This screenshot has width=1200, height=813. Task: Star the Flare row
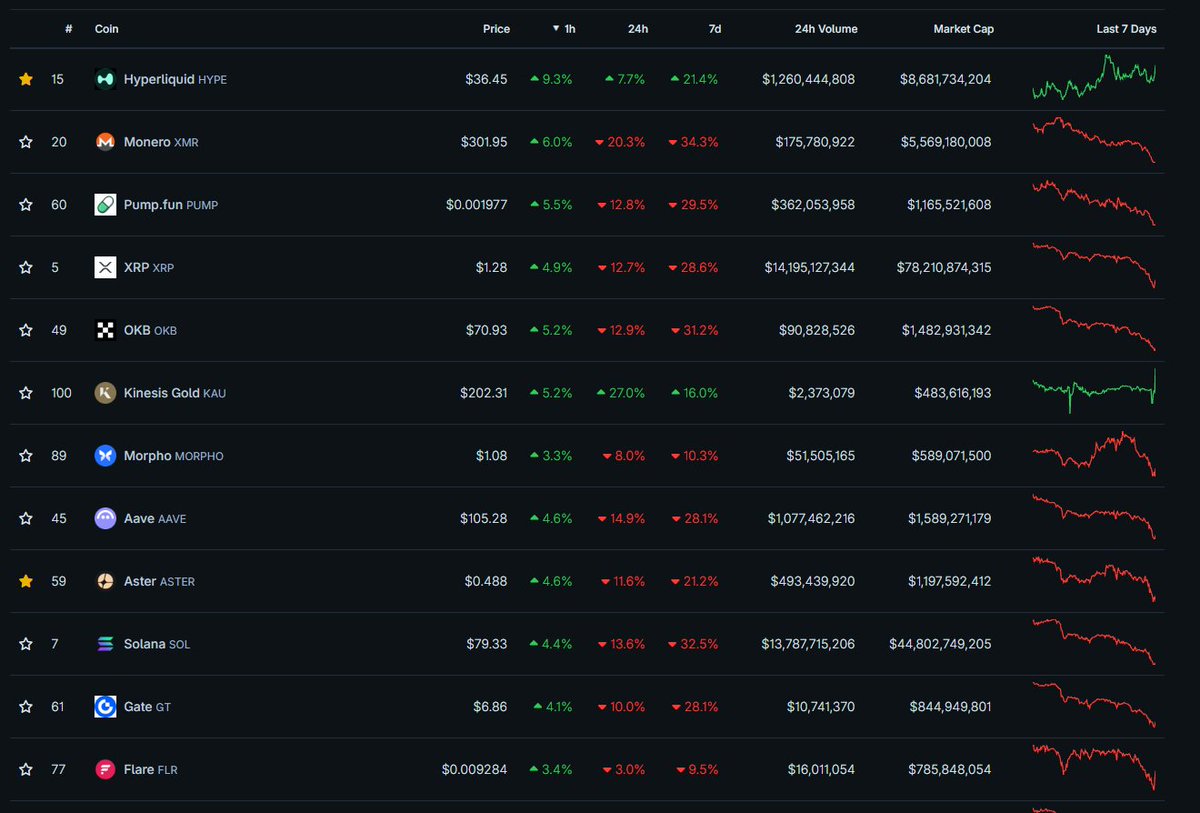click(26, 769)
